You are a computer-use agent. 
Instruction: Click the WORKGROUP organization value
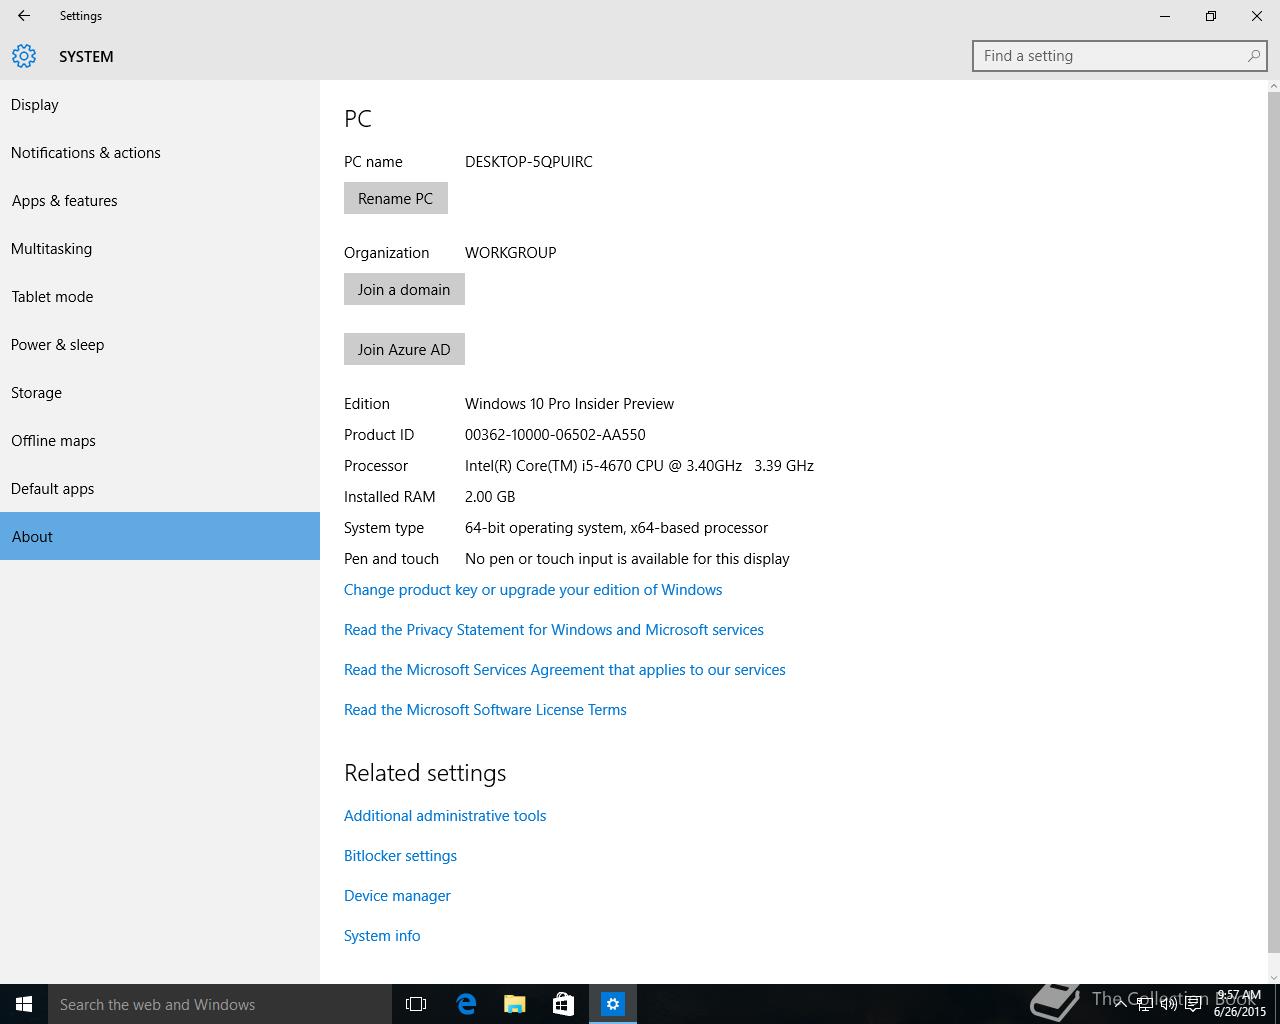[511, 253]
